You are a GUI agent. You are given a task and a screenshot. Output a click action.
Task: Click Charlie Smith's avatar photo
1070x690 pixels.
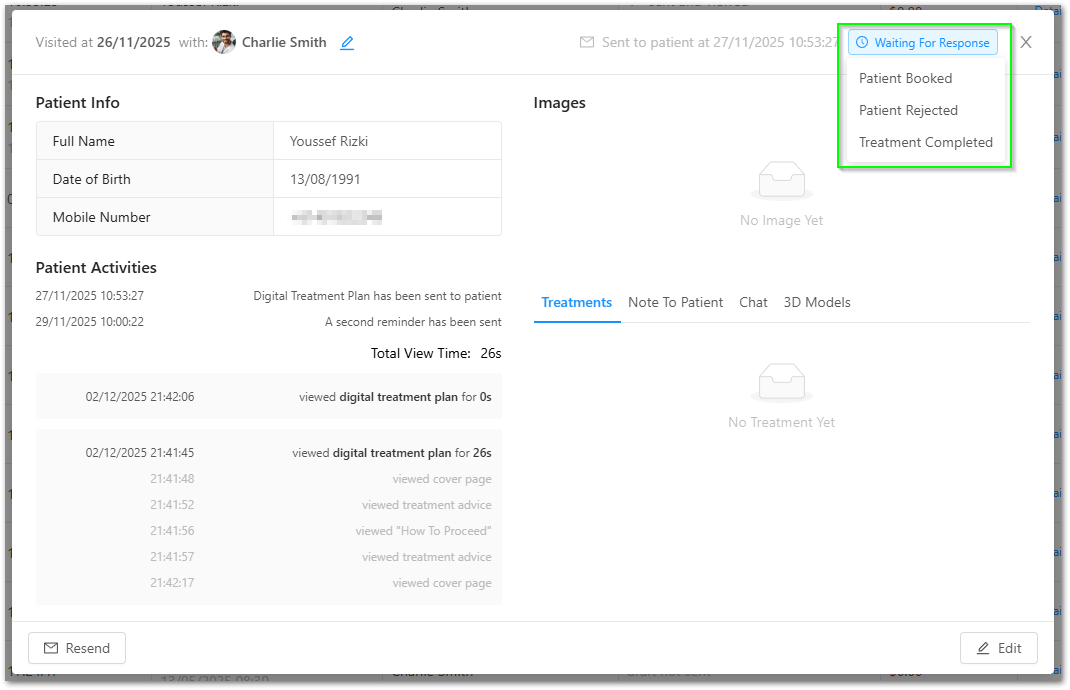(224, 43)
